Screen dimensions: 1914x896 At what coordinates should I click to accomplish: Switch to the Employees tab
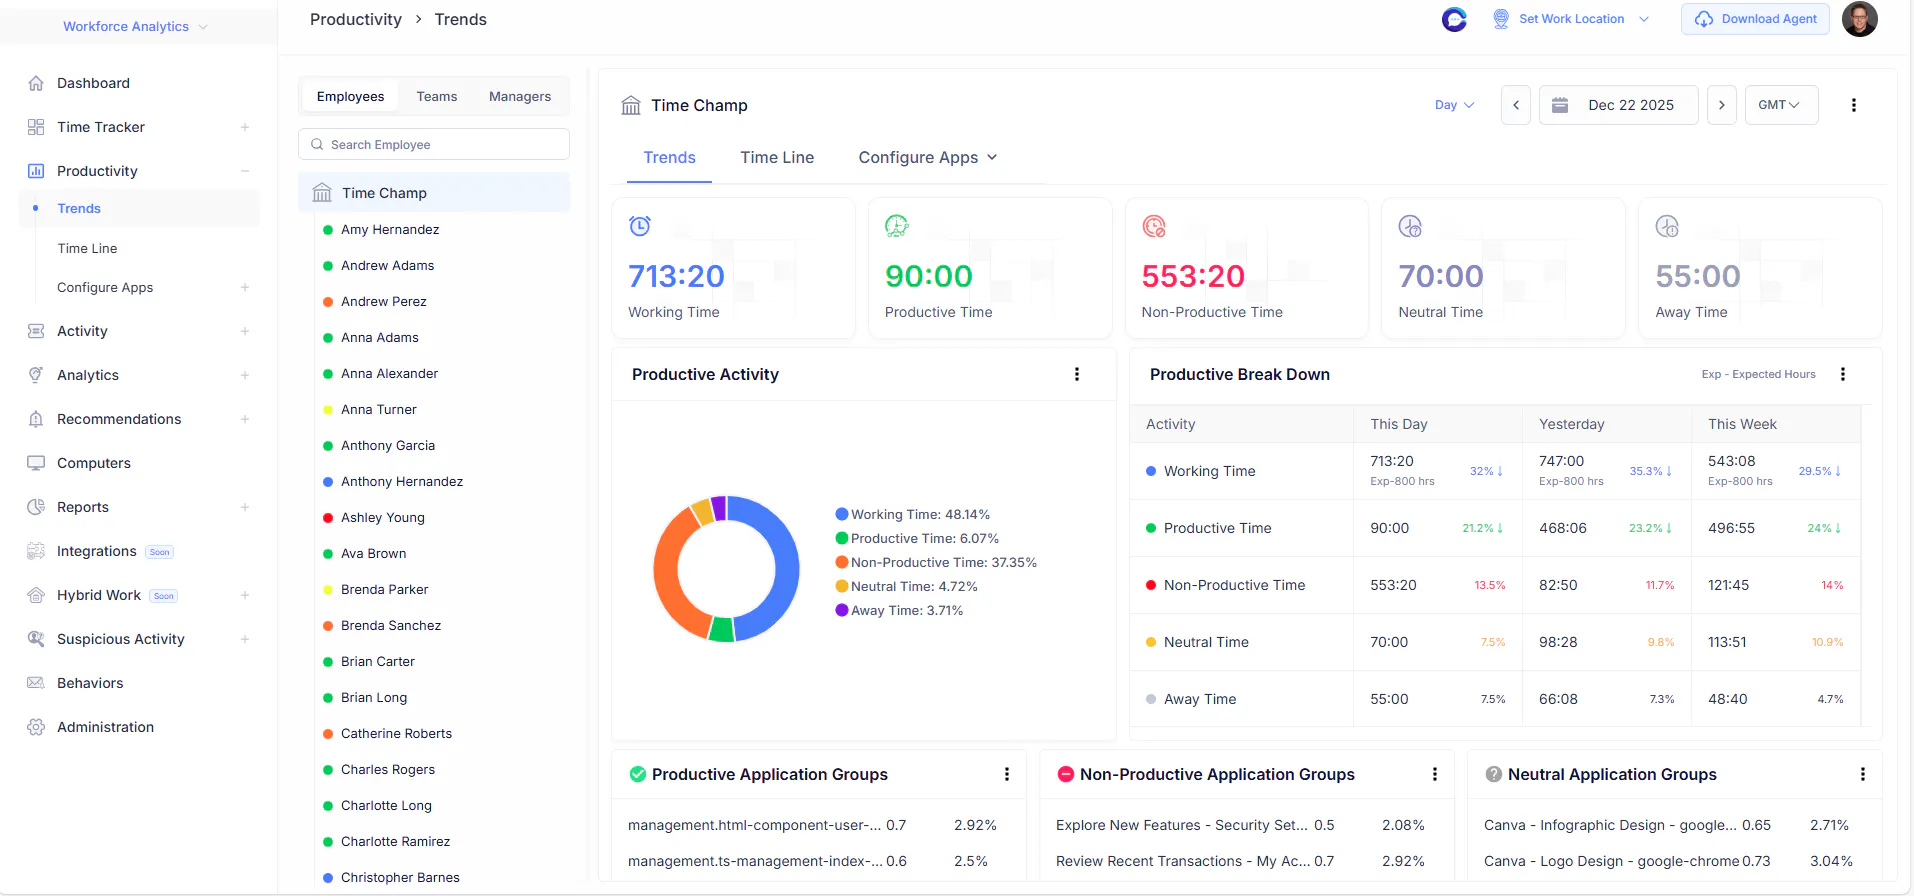click(x=350, y=96)
